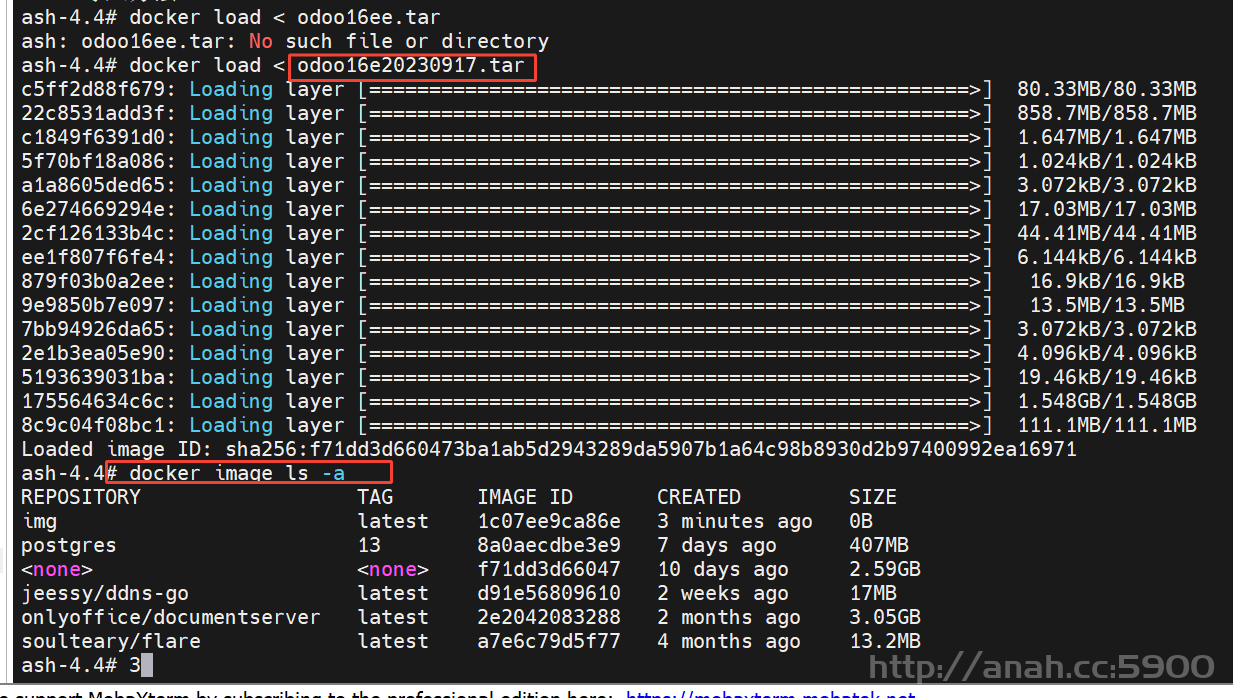Select the 'No such file or directory' error line

click(285, 42)
